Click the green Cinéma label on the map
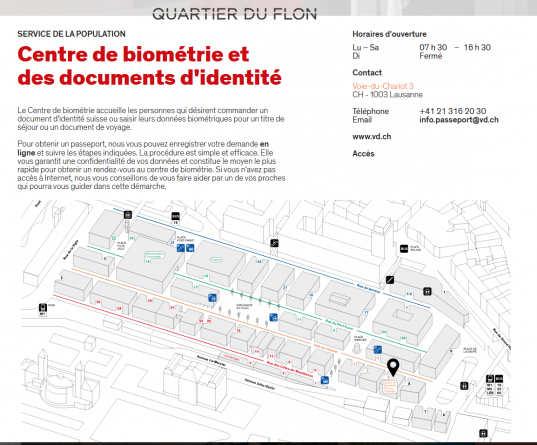The image size is (537, 445). click(216, 260)
